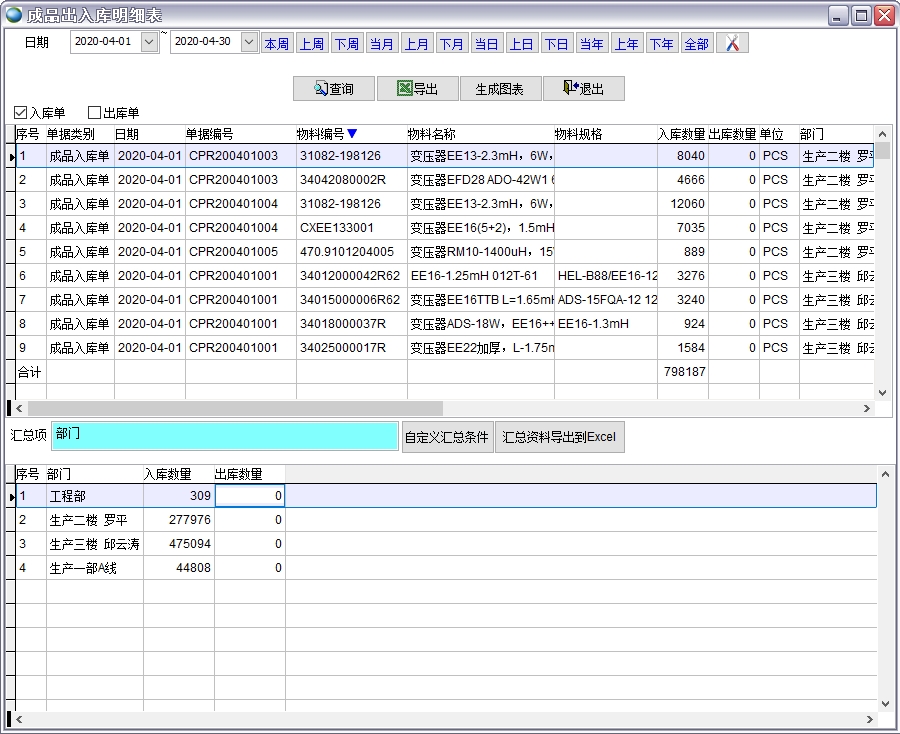900x734 pixels.
Task: Click the 查询 search button
Action: [x=334, y=89]
